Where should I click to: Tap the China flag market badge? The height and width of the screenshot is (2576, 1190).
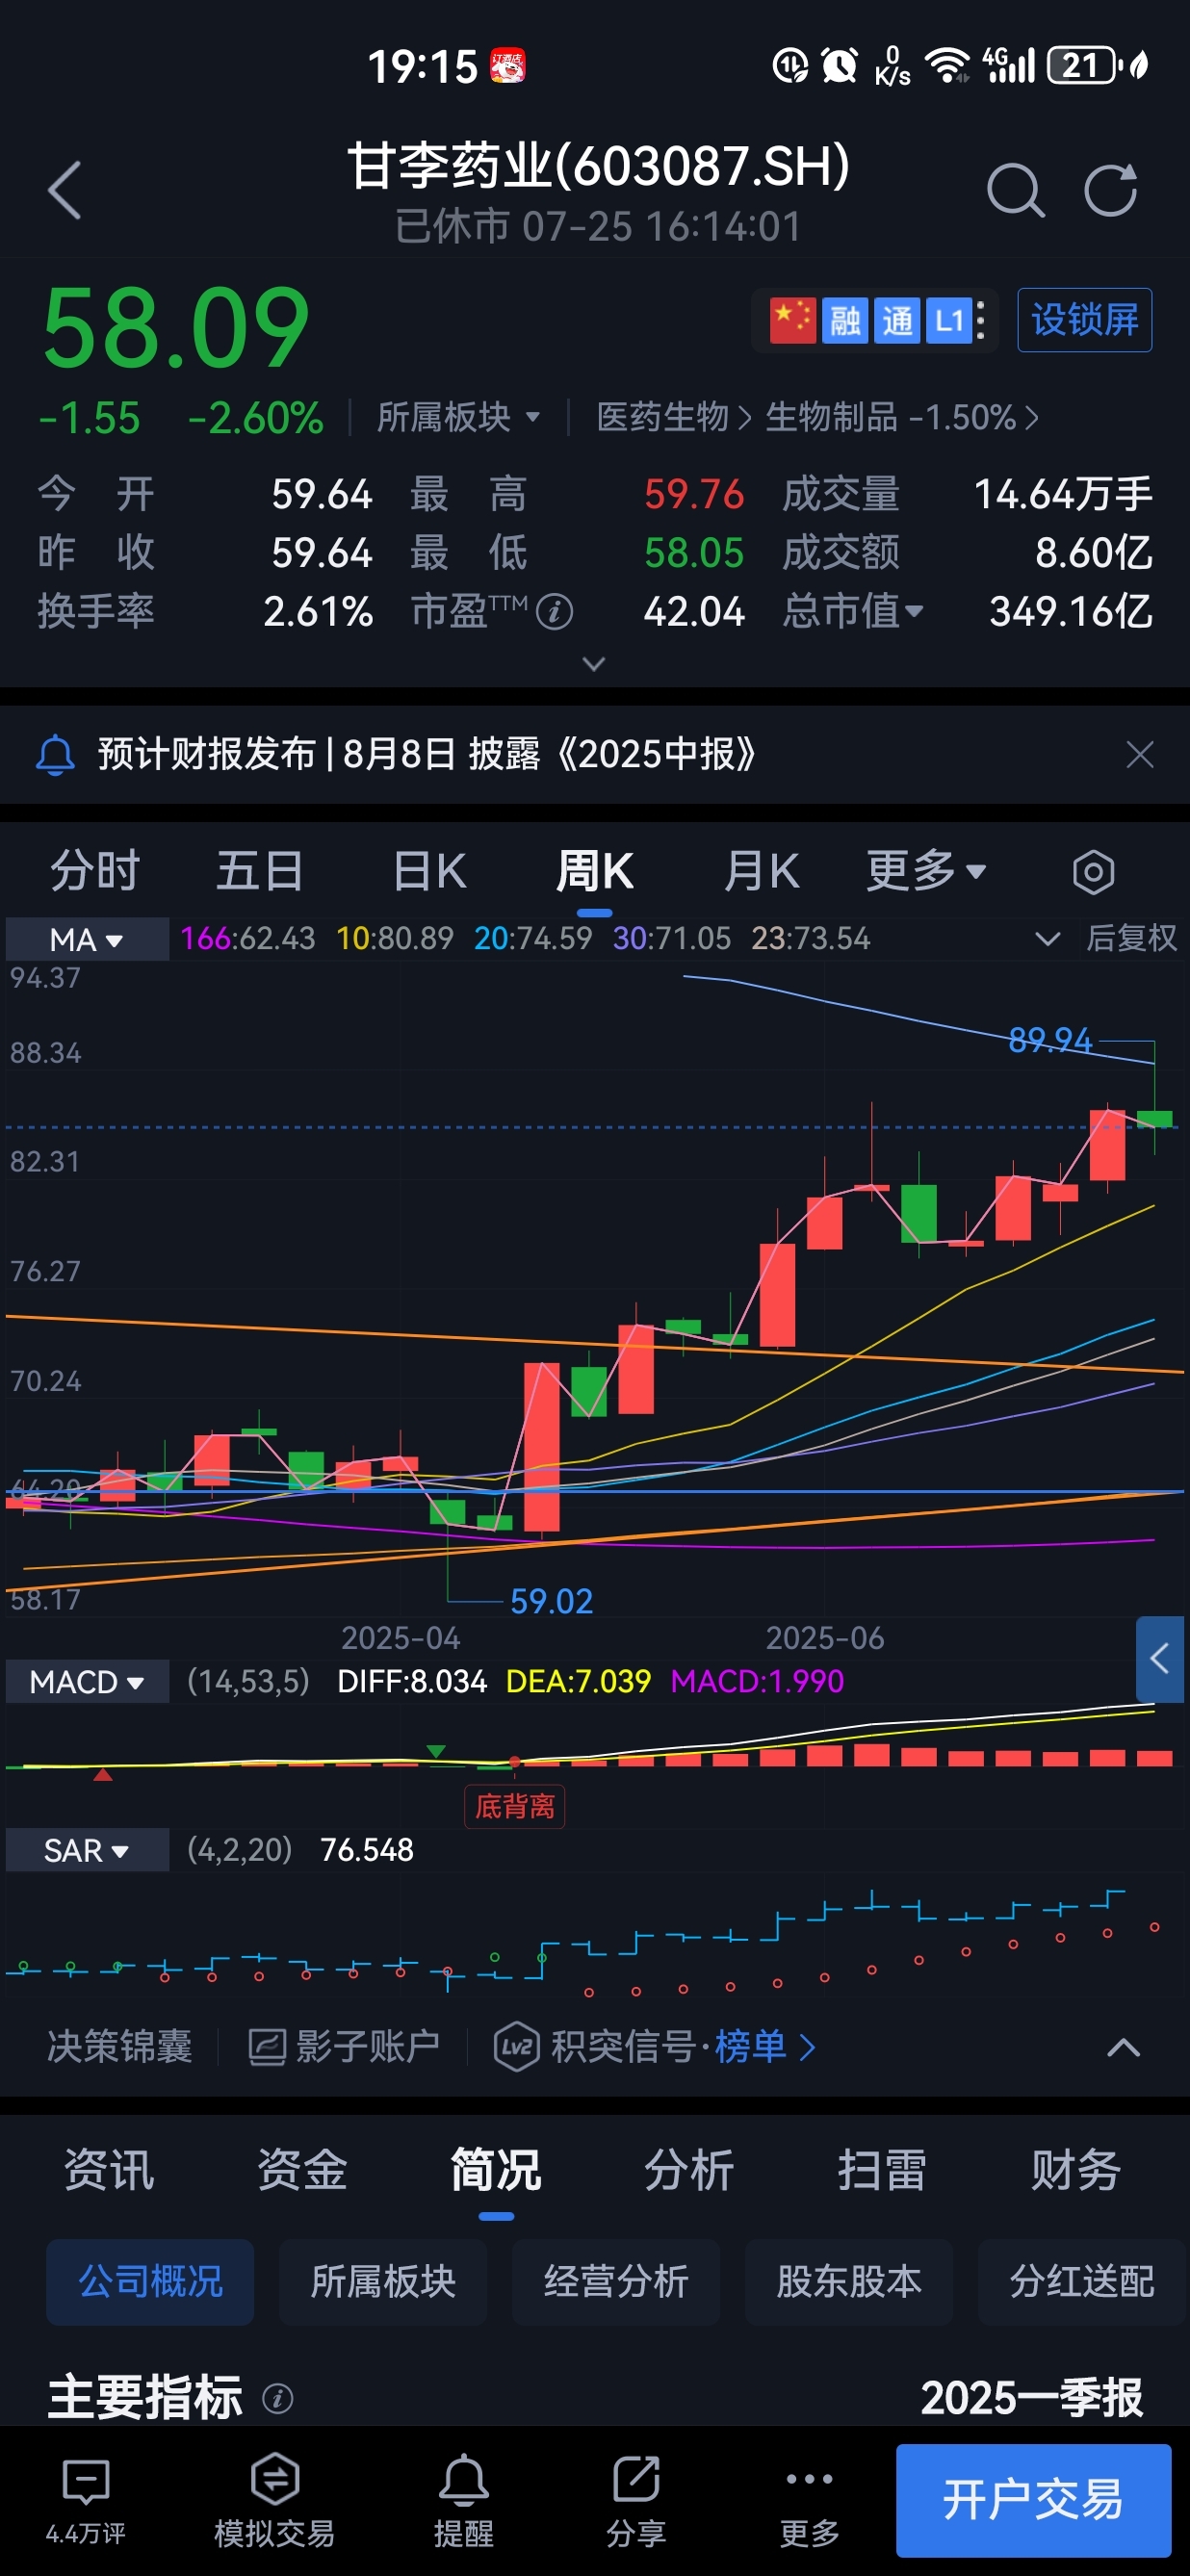coord(793,321)
